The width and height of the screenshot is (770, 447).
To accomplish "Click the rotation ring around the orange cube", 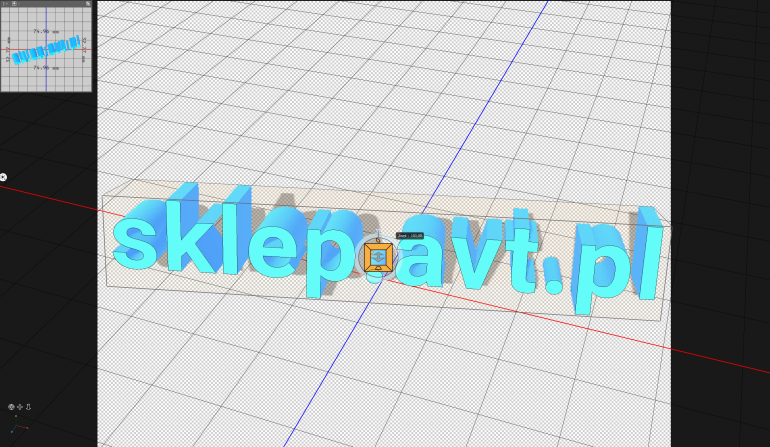I will pyautogui.click(x=359, y=258).
